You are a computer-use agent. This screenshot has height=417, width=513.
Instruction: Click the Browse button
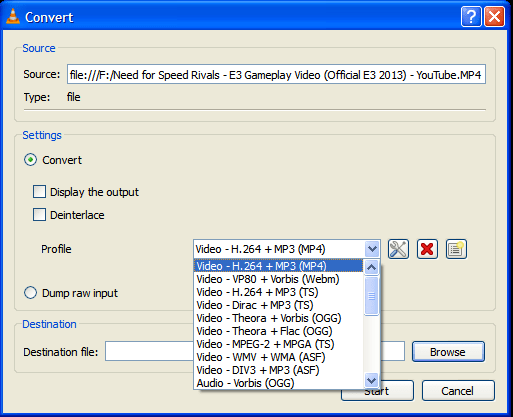[x=448, y=352]
